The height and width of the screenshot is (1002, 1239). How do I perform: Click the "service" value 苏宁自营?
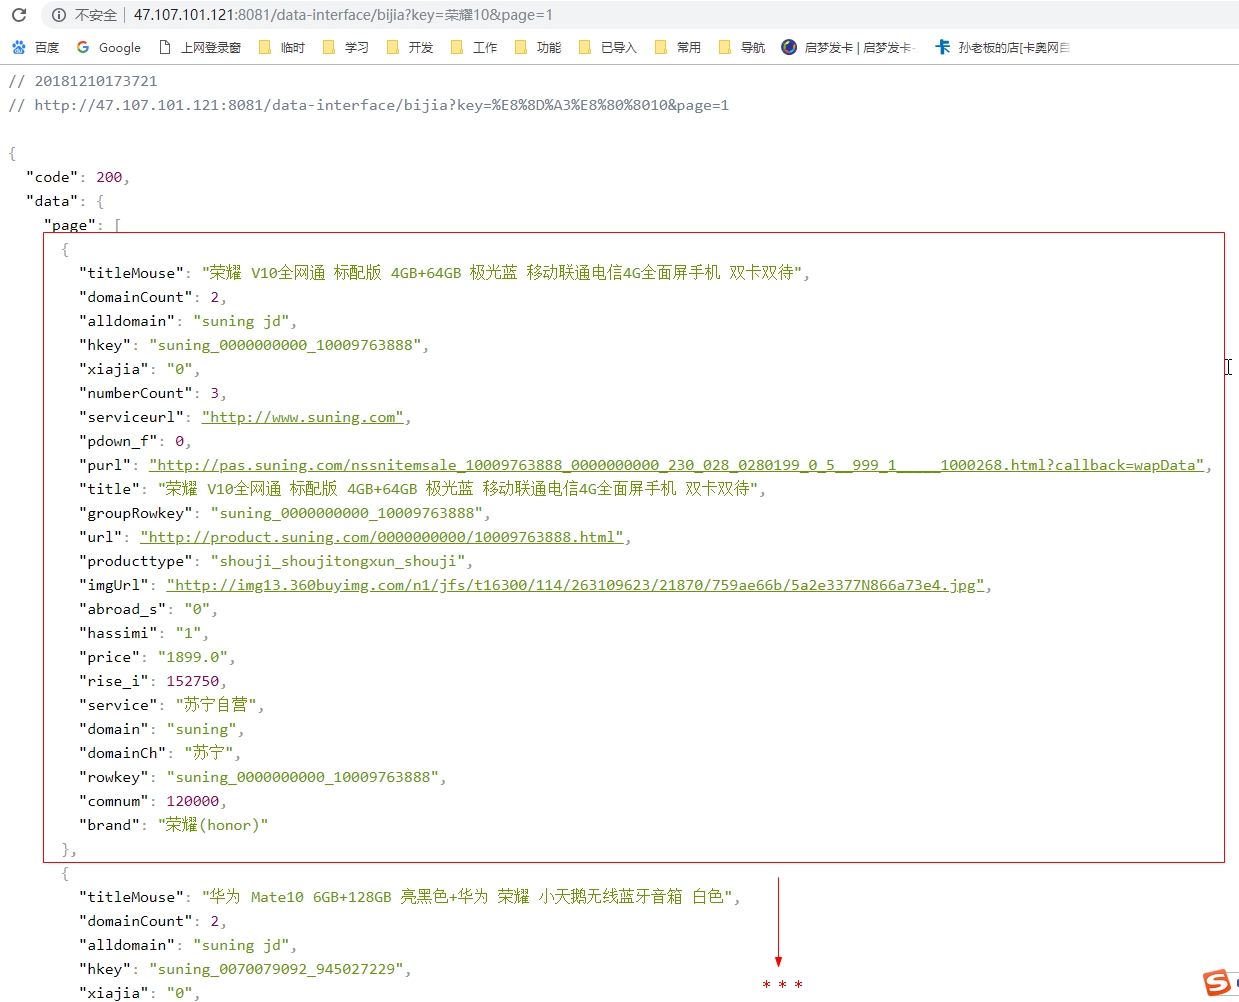point(215,705)
